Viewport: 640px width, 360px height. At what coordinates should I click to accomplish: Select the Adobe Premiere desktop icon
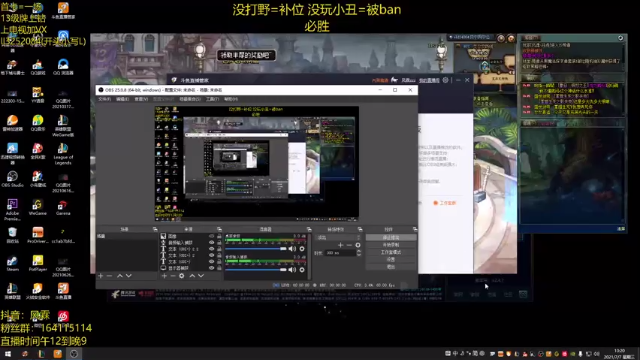pyautogui.click(x=12, y=209)
